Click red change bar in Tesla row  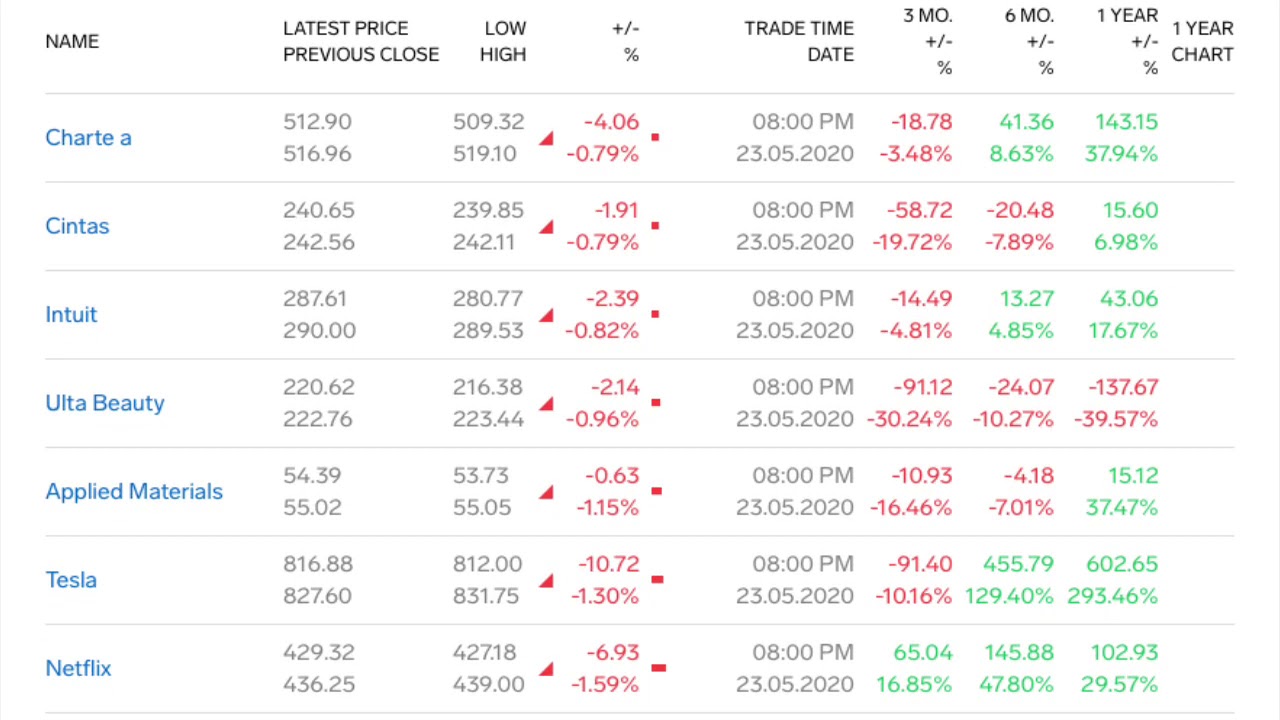click(x=657, y=579)
